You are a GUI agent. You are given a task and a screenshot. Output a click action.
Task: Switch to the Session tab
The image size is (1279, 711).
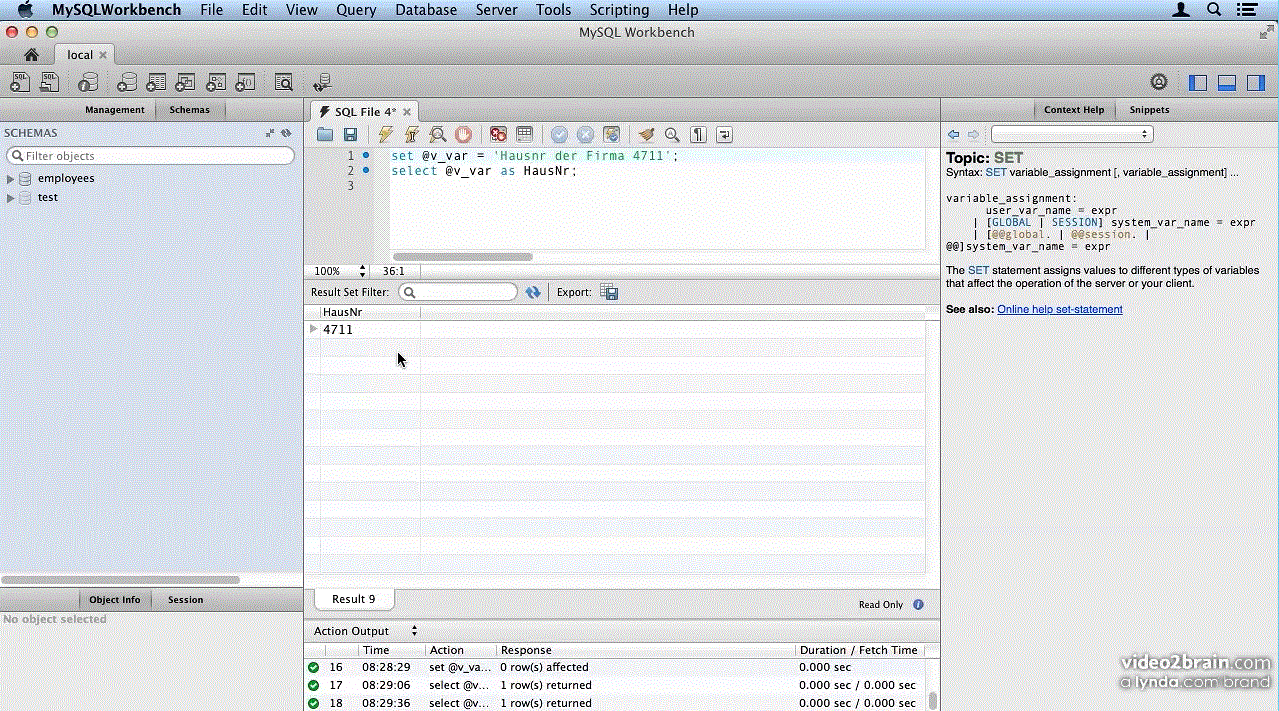click(x=185, y=600)
